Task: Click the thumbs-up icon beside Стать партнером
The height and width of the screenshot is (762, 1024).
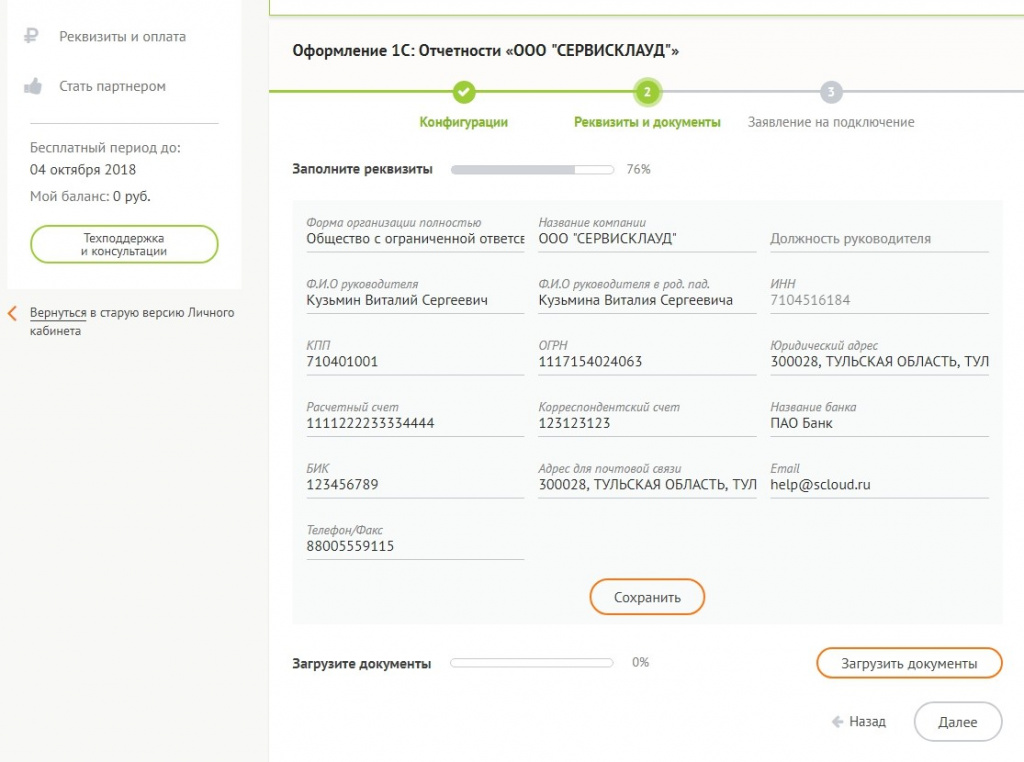Action: (33, 86)
